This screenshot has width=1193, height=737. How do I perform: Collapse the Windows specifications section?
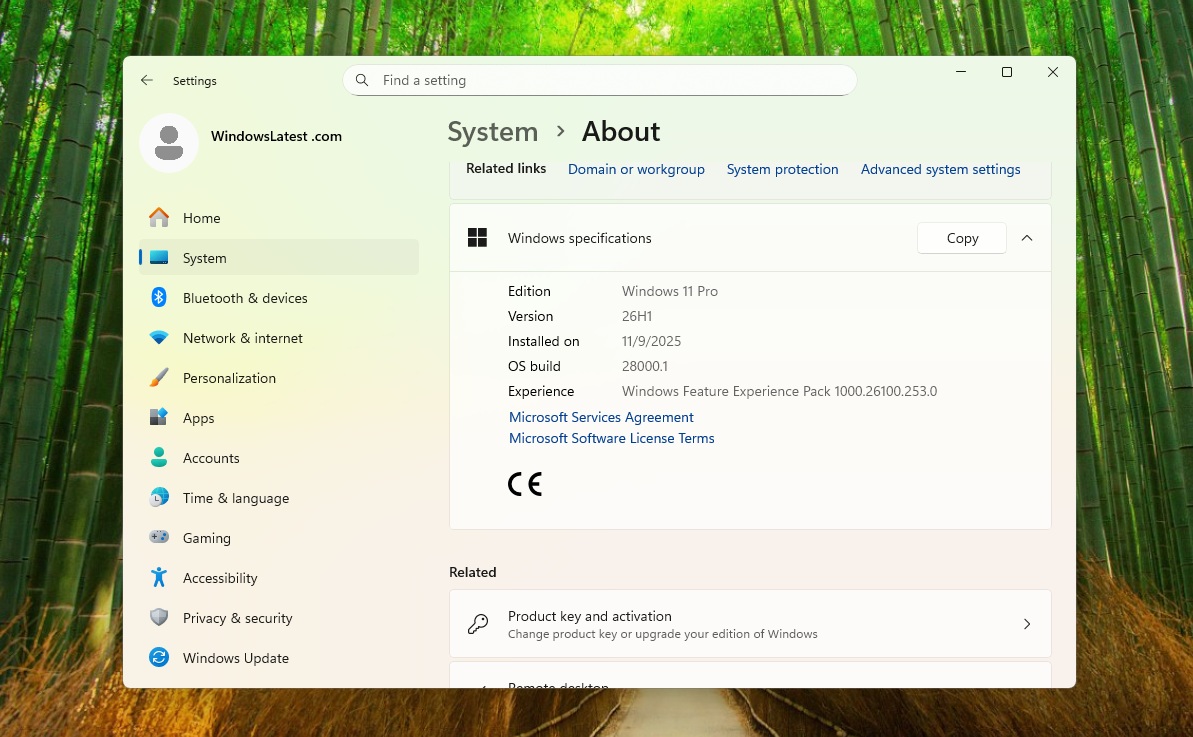click(x=1027, y=238)
